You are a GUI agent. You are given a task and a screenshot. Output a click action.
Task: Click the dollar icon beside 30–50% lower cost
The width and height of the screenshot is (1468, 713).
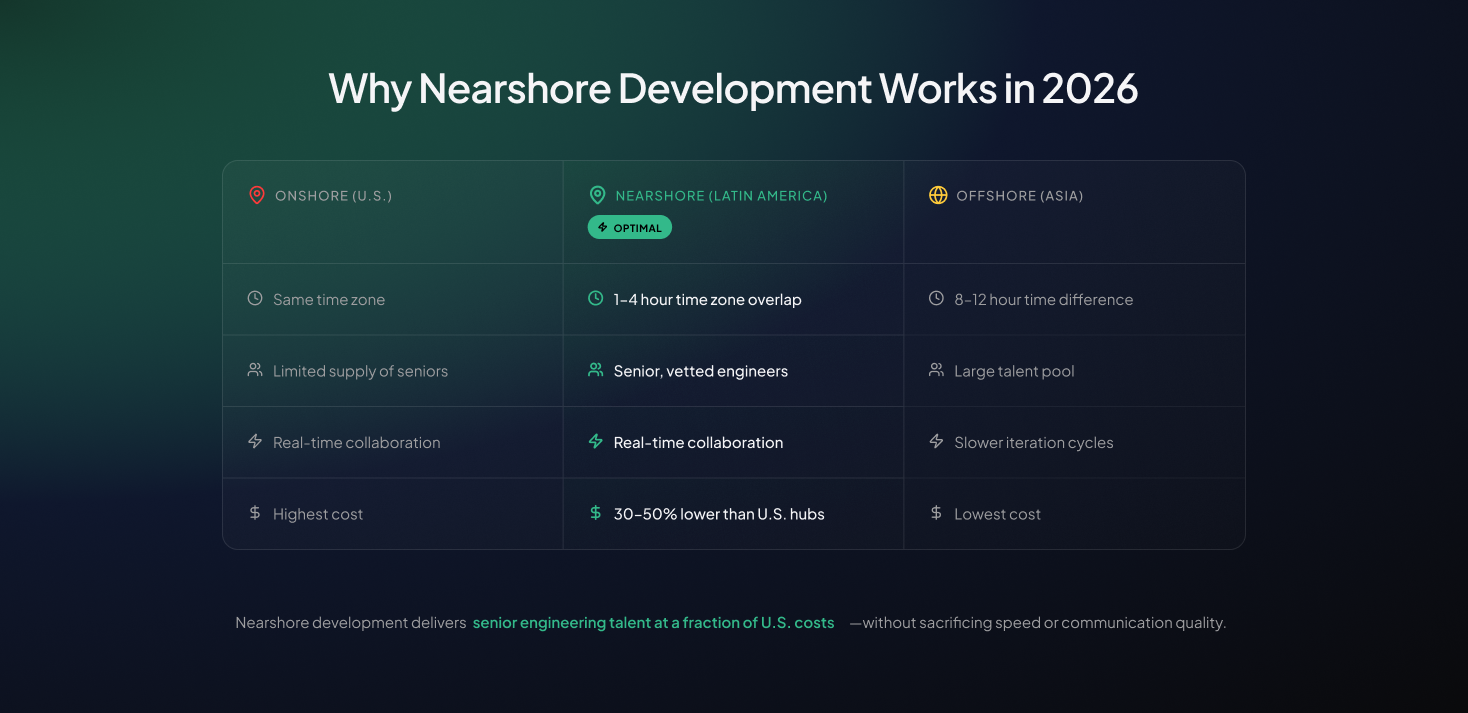(x=596, y=512)
